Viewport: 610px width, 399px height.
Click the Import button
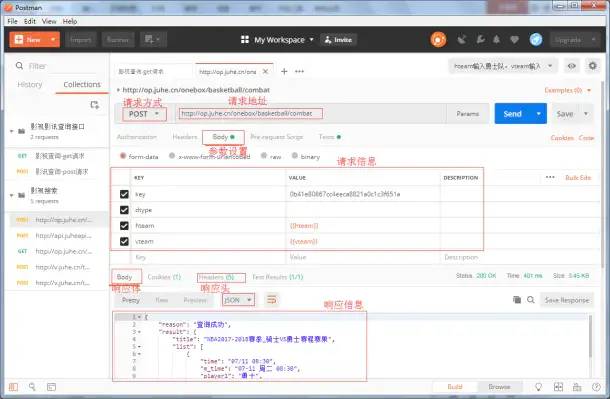tap(81, 40)
